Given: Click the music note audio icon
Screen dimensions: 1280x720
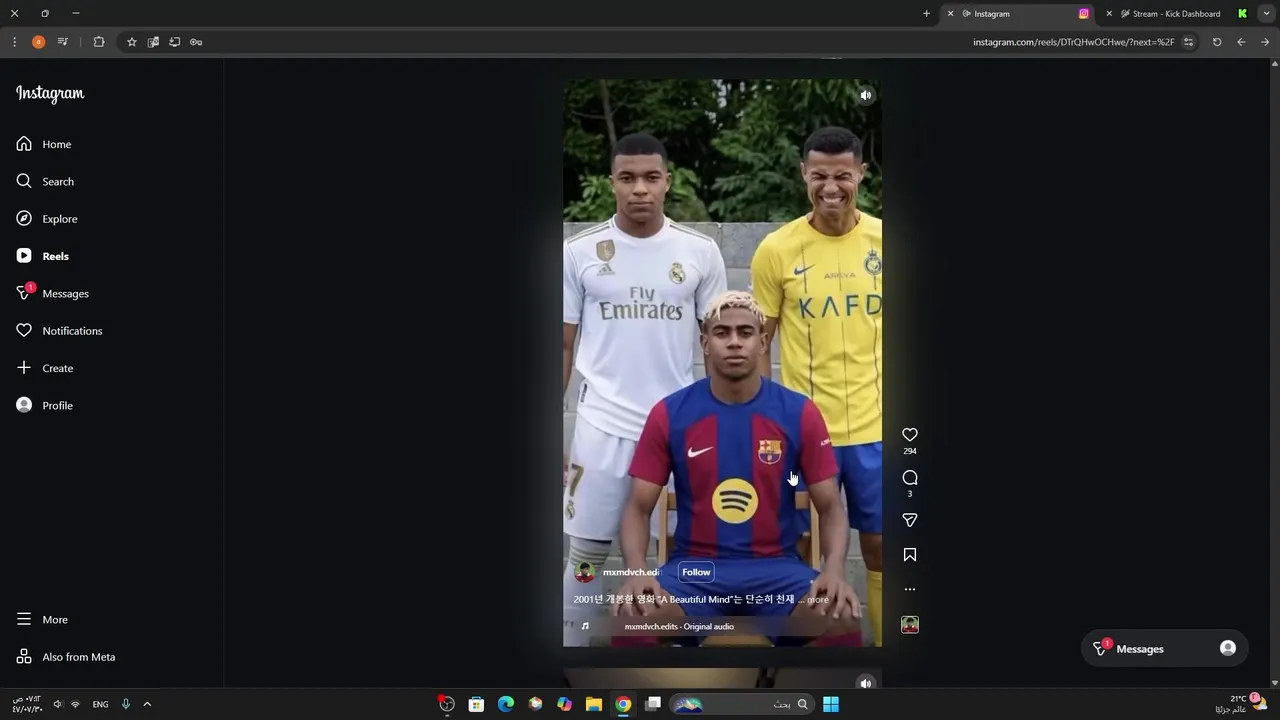Looking at the screenshot, I should 585,627.
